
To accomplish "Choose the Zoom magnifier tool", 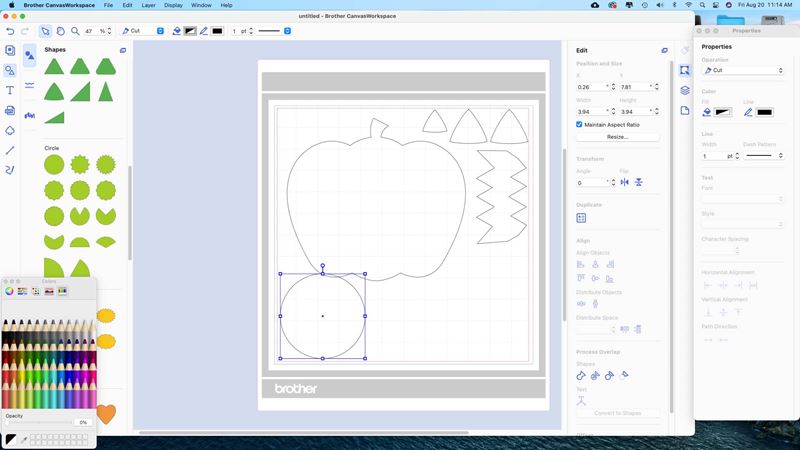I will click(75, 31).
